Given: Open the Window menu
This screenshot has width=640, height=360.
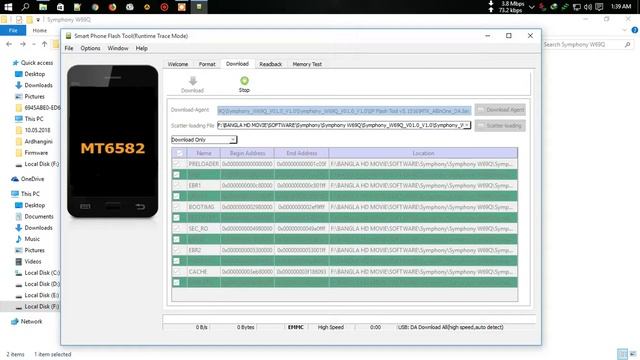Looking at the screenshot, I should (x=118, y=48).
